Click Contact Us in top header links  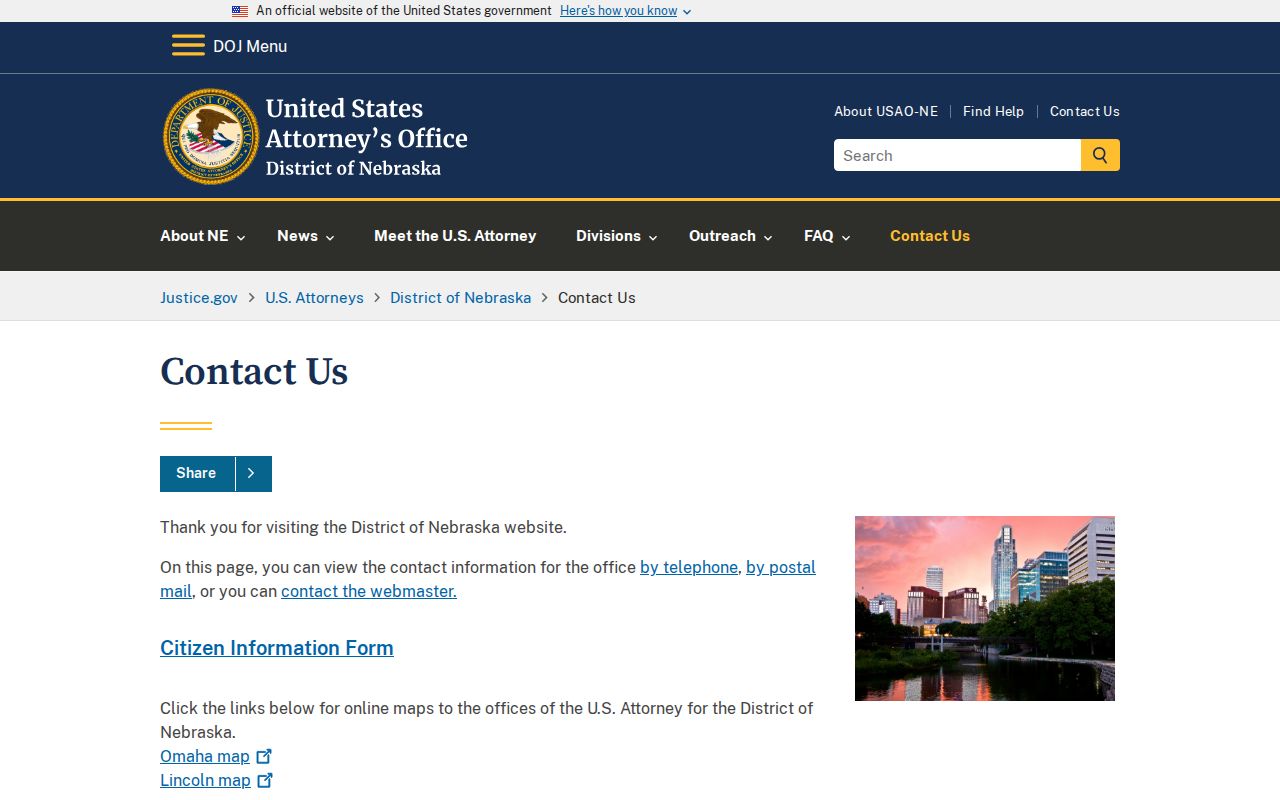1085,111
